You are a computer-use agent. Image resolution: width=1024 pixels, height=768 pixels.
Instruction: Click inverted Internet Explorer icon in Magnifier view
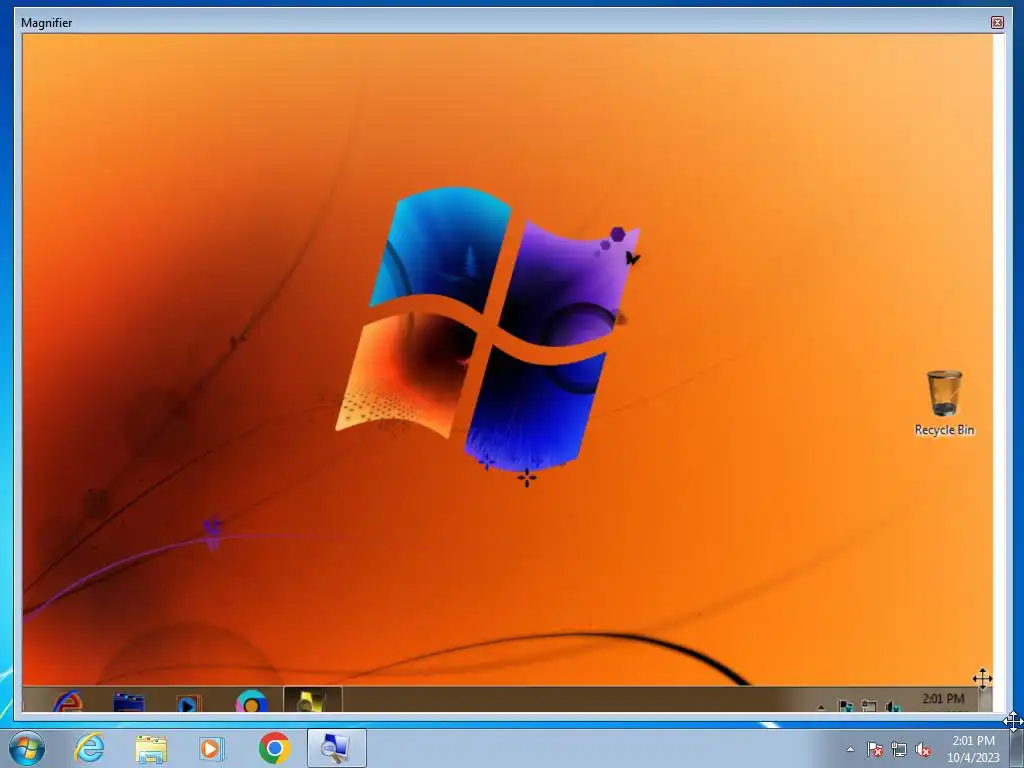(x=68, y=701)
